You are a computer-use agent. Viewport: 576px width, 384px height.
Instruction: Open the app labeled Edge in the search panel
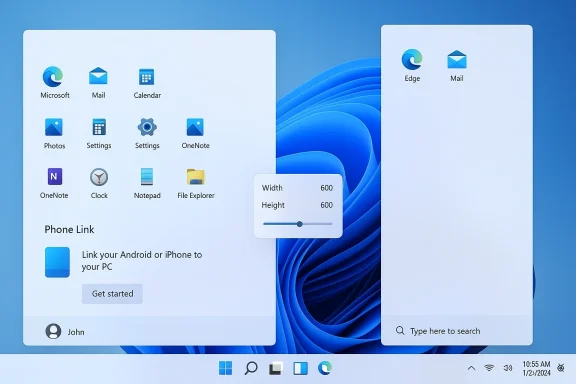412,65
